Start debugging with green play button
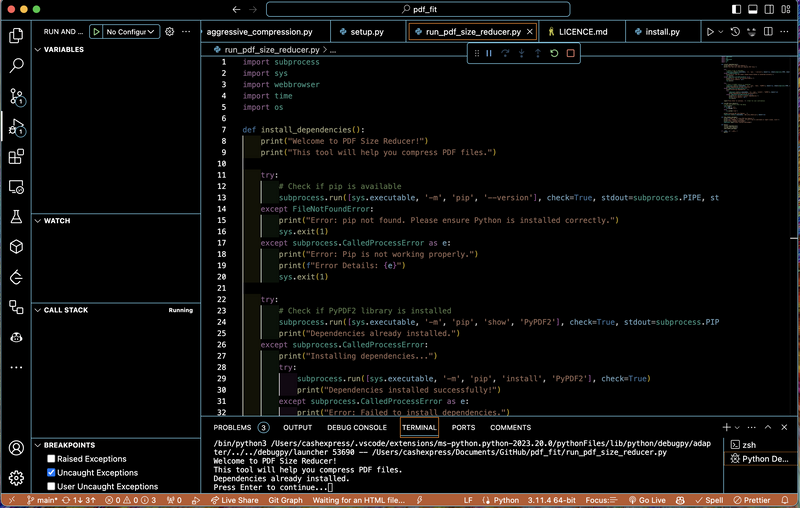Viewport: 800px width, 508px height. click(96, 32)
